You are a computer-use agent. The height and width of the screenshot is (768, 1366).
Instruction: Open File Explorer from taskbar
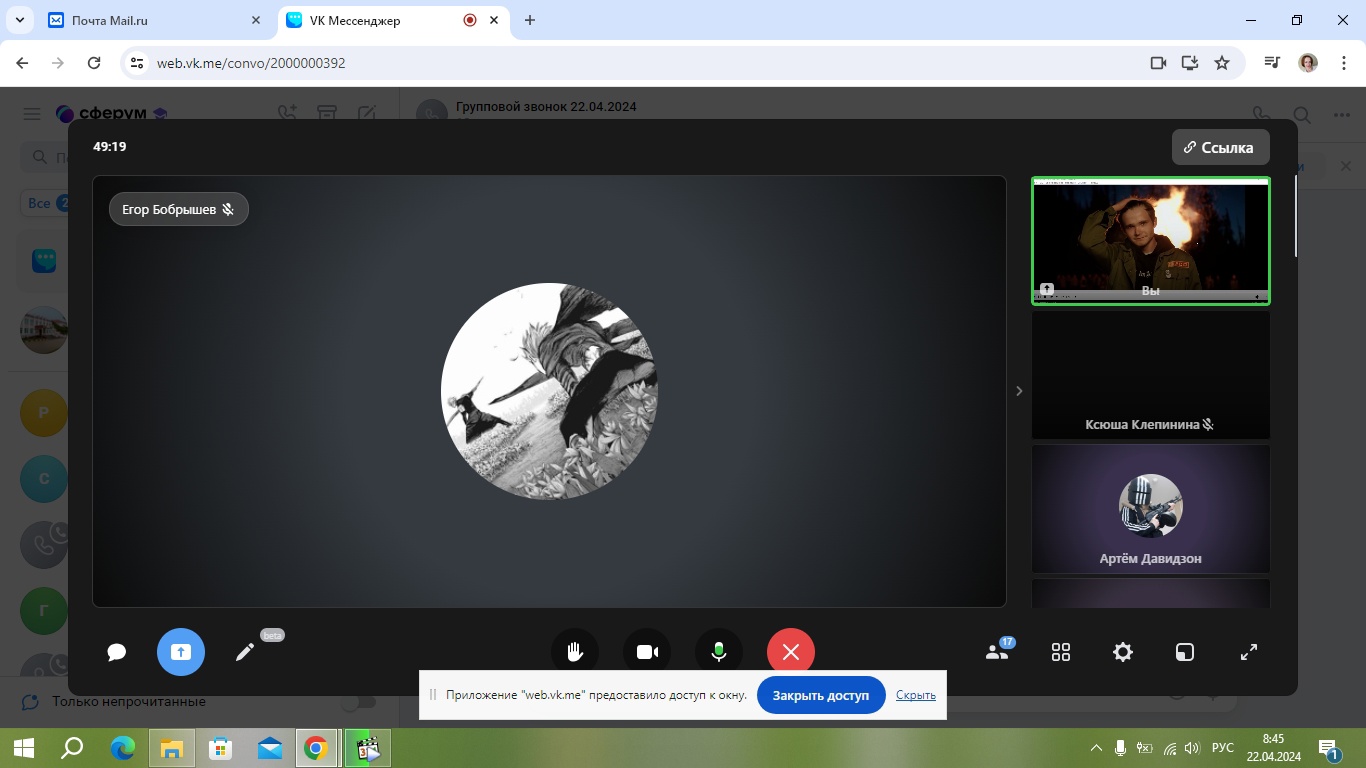click(x=172, y=748)
